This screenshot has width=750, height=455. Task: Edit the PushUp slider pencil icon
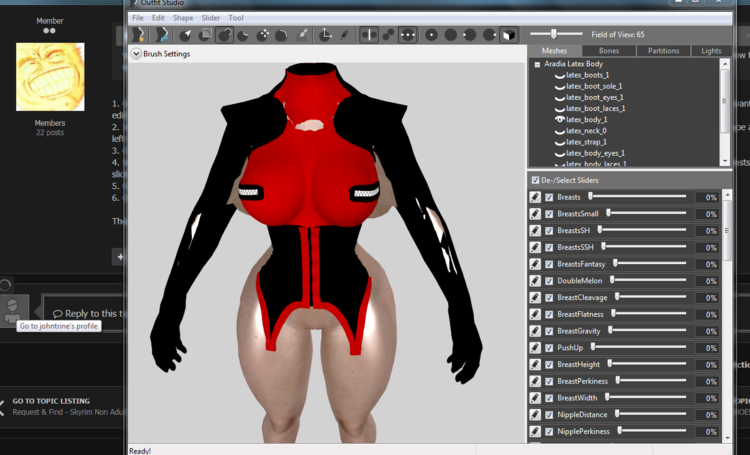point(535,348)
